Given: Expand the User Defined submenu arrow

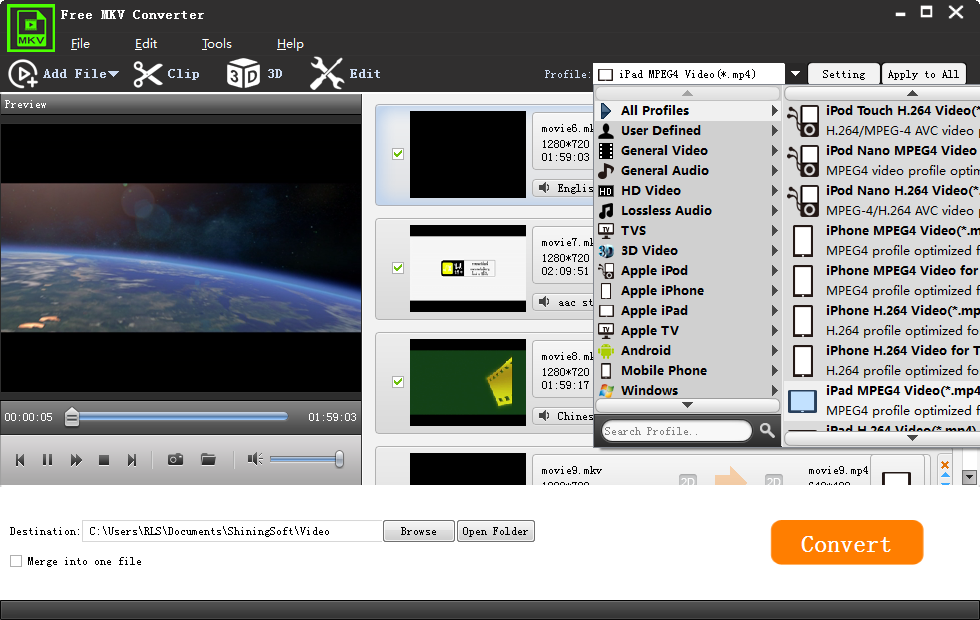Looking at the screenshot, I should 775,131.
